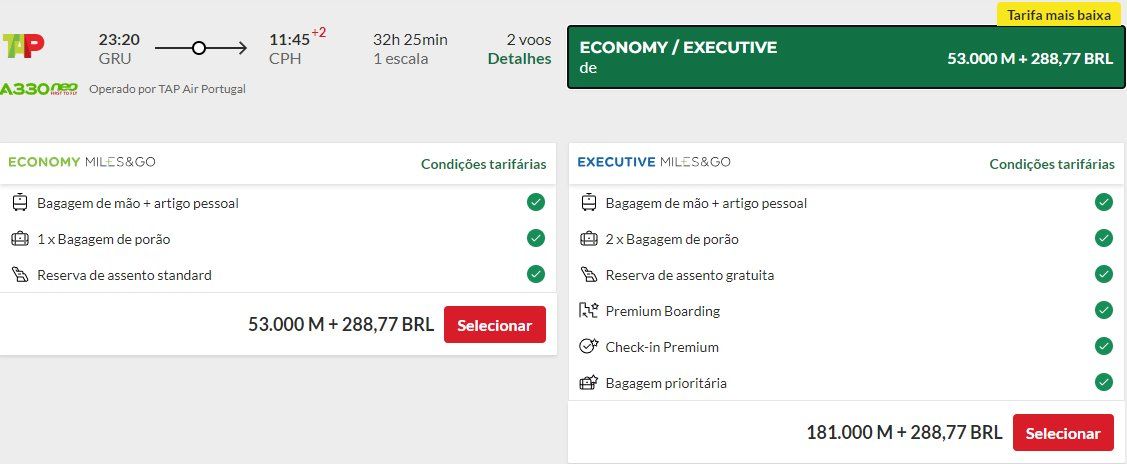Click the A330neo aircraft badge
Screen dimensions: 1127x464
click(39, 89)
